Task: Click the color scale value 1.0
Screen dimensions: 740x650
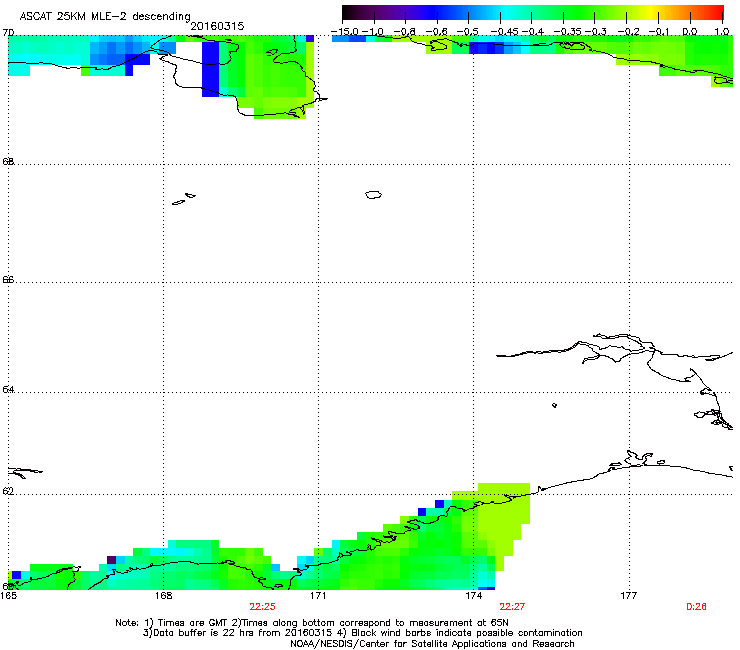Action: (722, 32)
